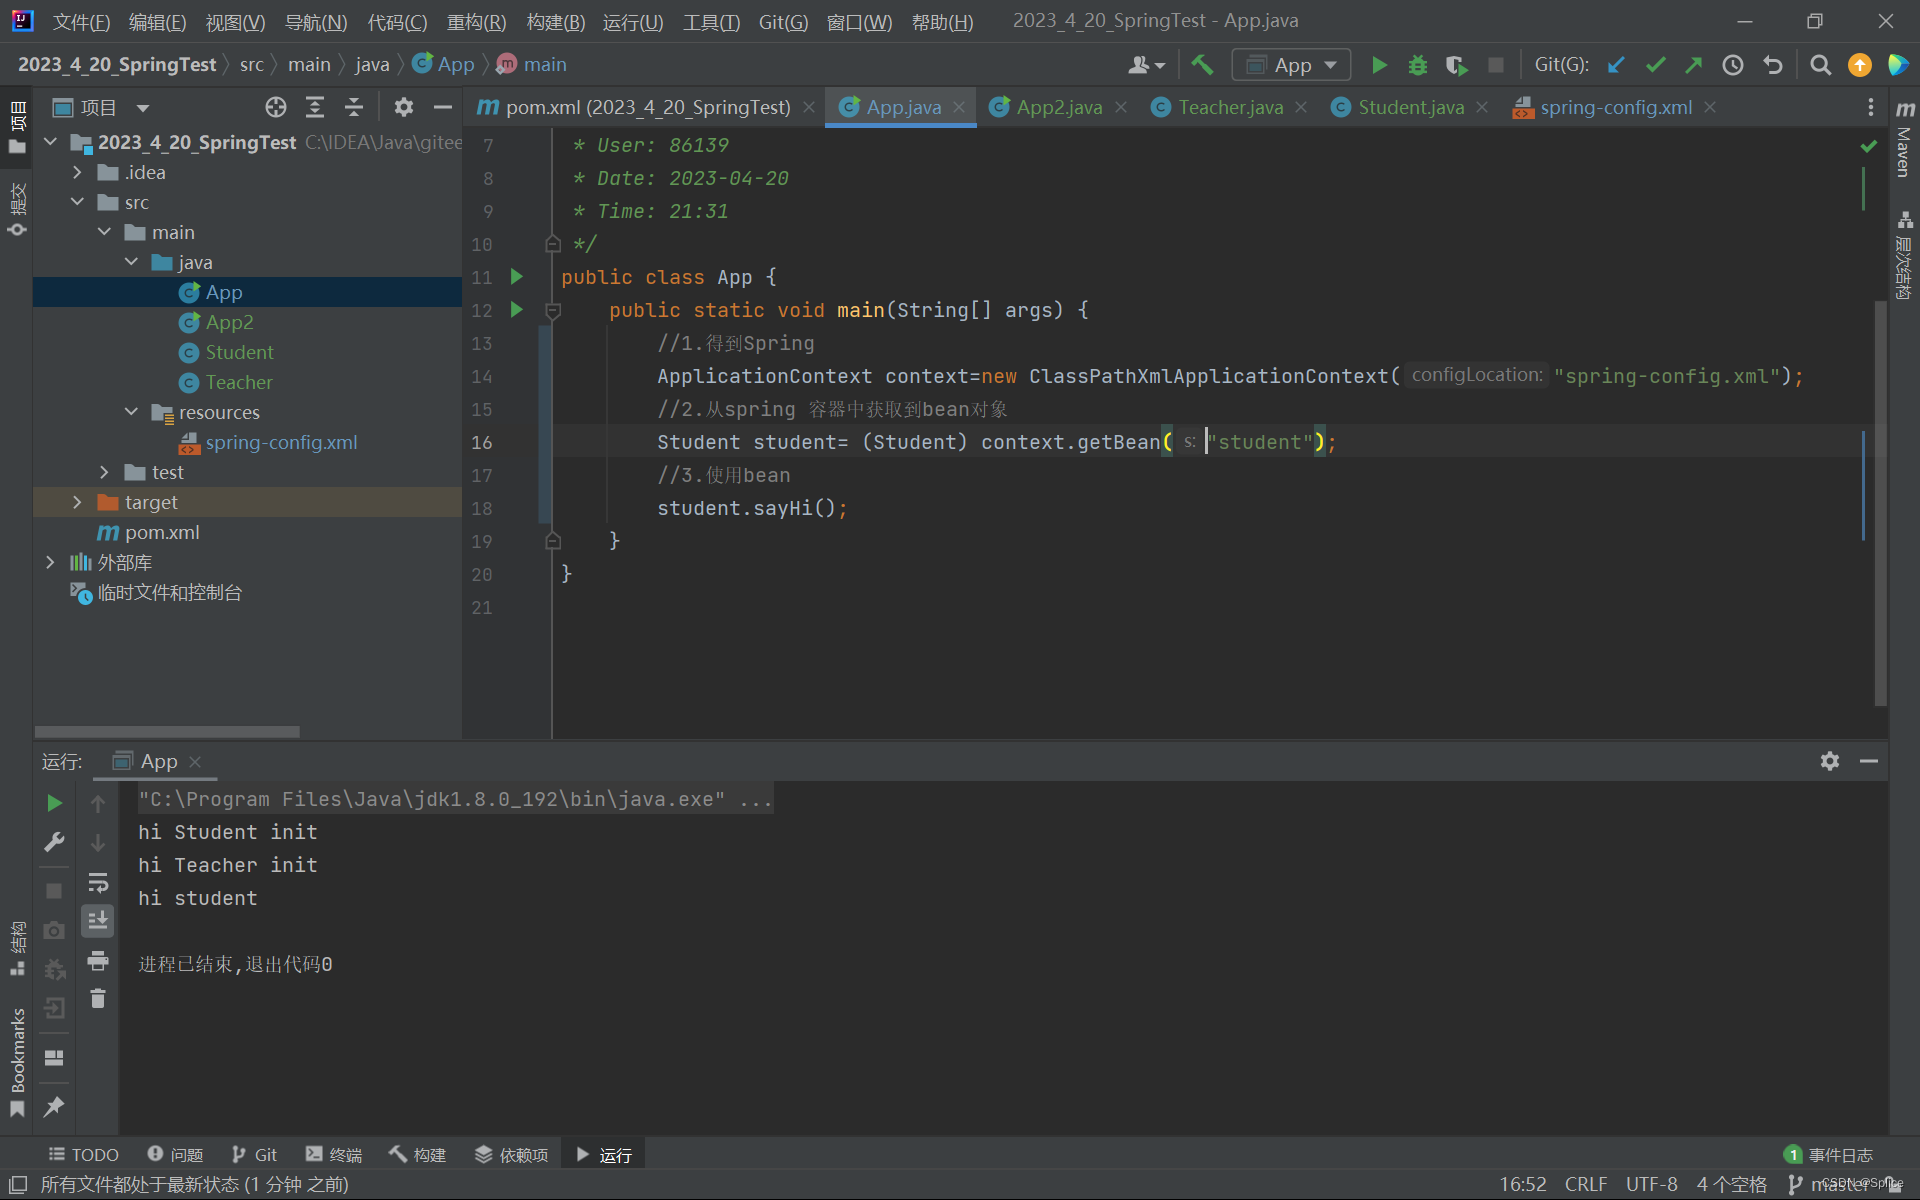The height and width of the screenshot is (1200, 1920).
Task: Expand the test folder
Action: click(104, 472)
